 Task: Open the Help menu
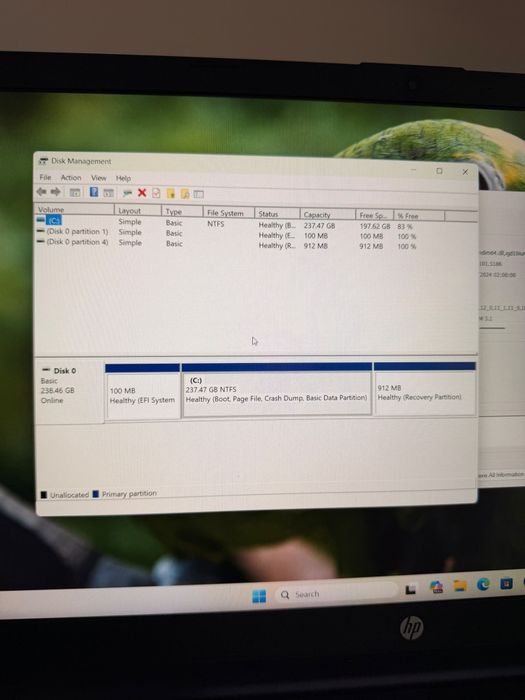pos(123,179)
